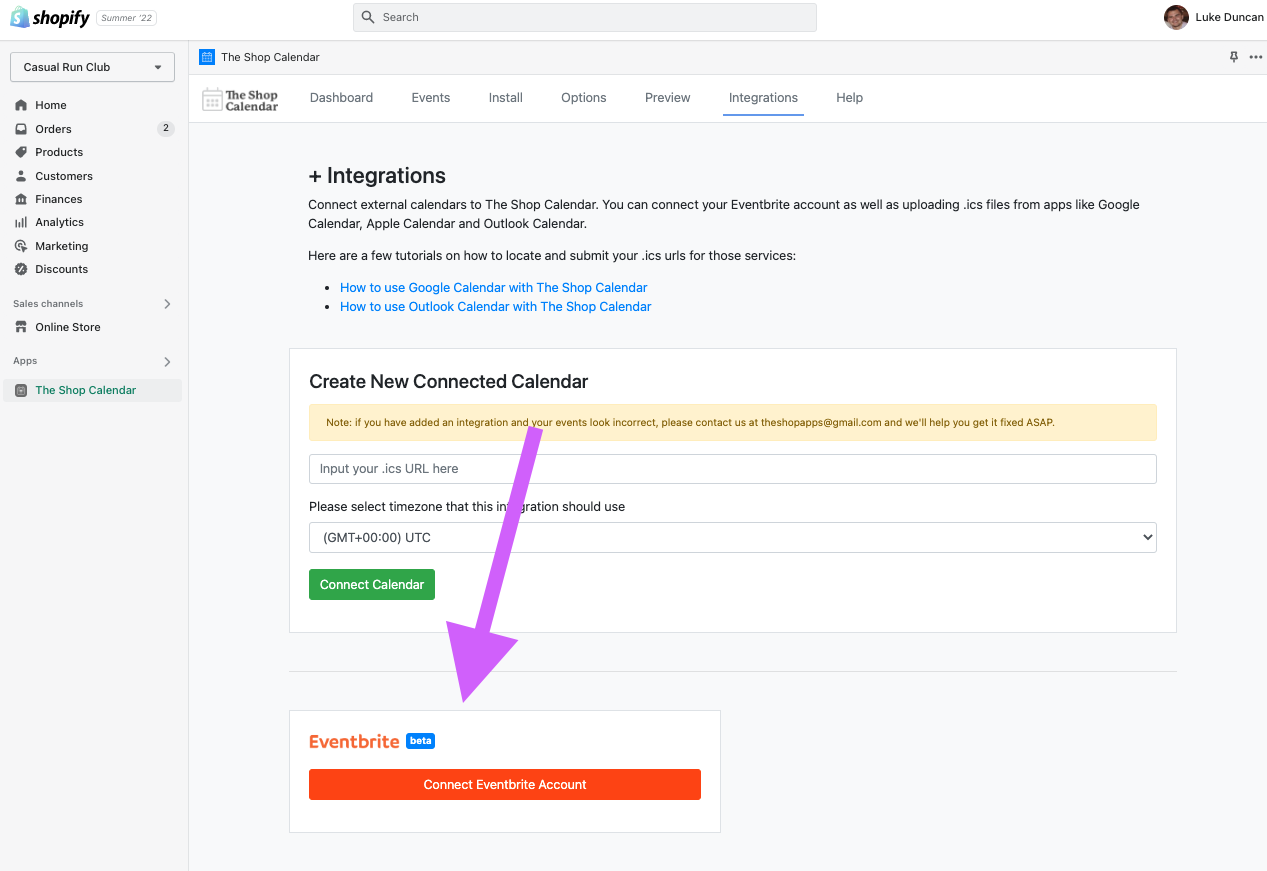The height and width of the screenshot is (871, 1267).
Task: Click the Eventbrite logo
Action: (x=354, y=742)
